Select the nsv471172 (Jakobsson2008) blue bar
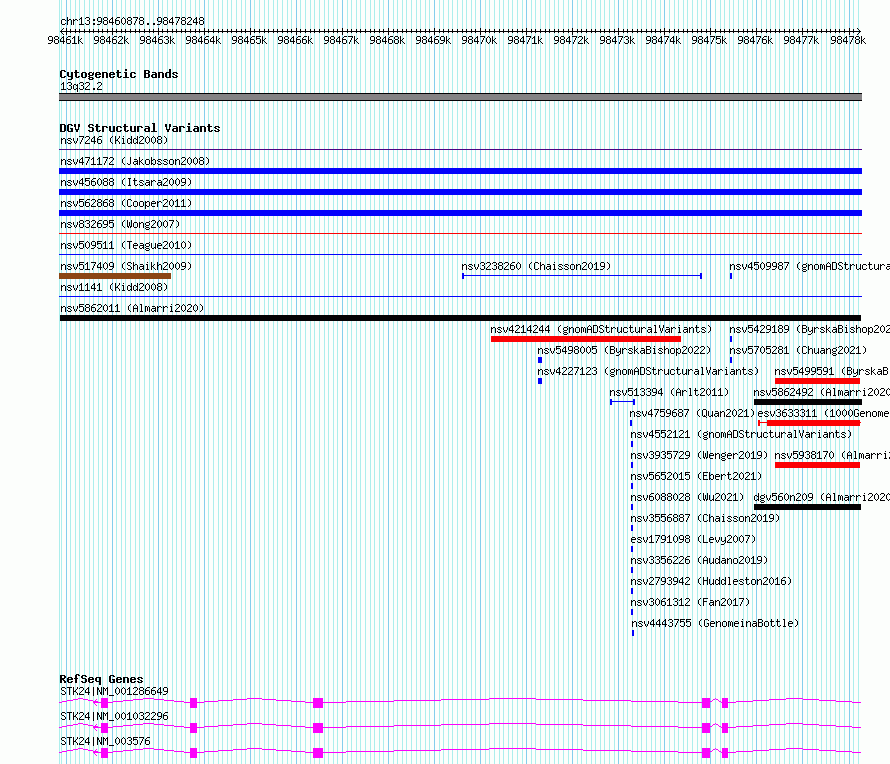Viewport: 890px width, 764px height. coord(460,171)
